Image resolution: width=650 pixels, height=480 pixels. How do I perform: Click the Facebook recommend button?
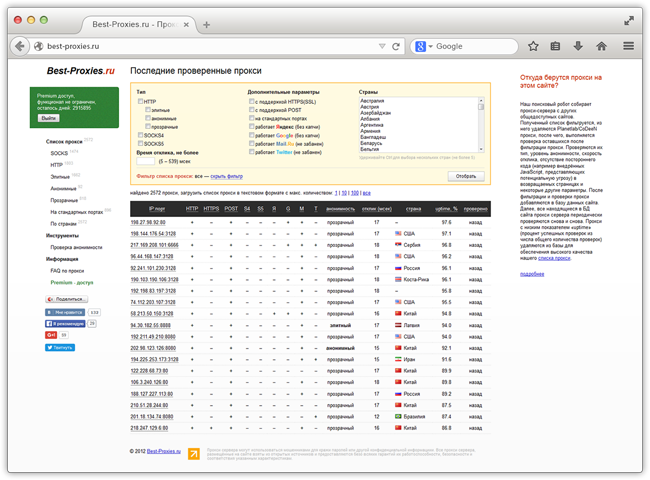[x=65, y=323]
